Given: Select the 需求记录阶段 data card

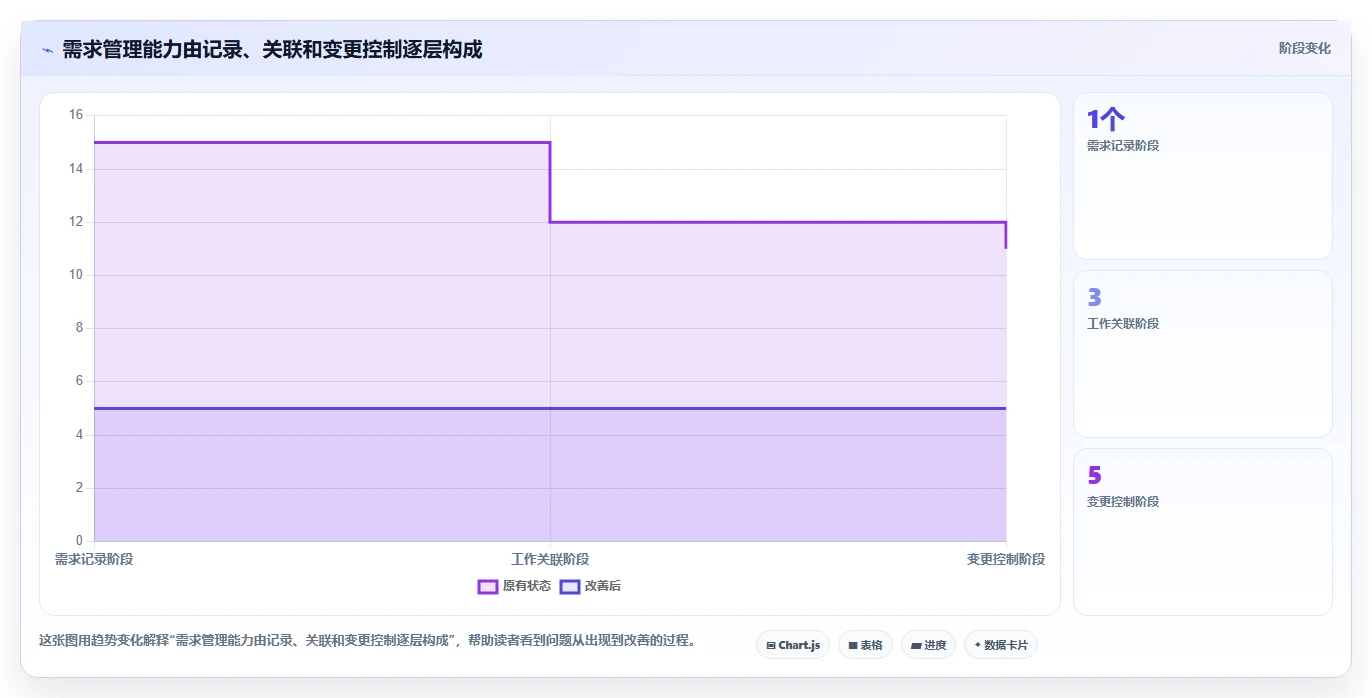Looking at the screenshot, I should 1202,176.
